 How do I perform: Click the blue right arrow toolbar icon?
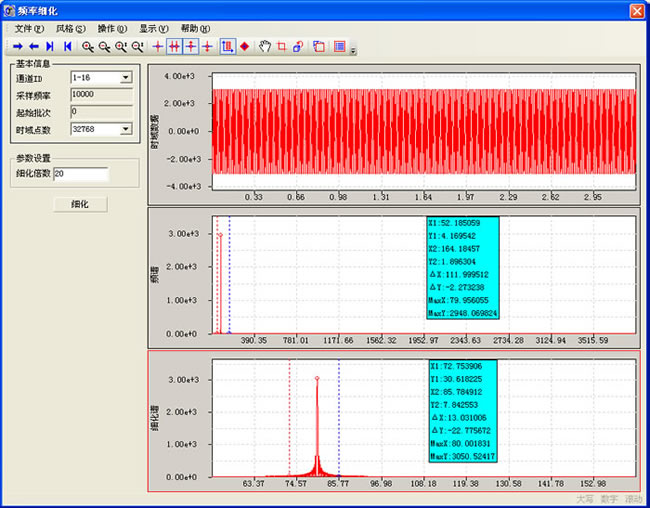click(17, 47)
